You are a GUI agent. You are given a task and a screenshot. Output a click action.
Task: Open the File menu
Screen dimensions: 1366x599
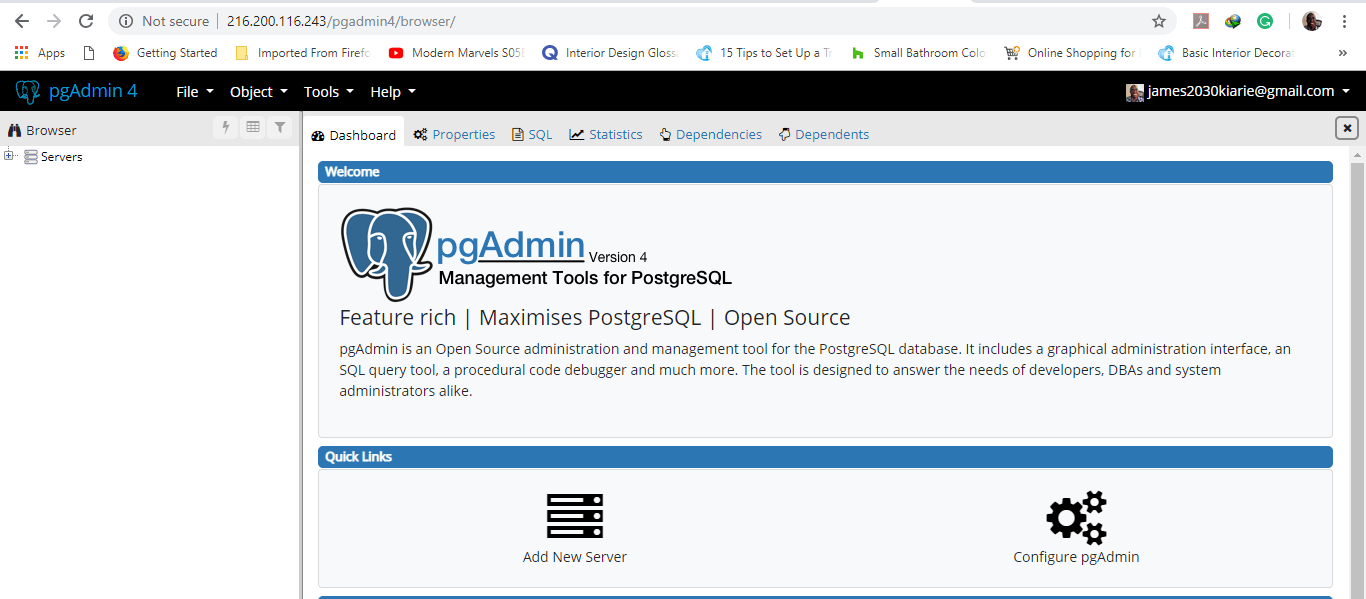[x=194, y=92]
